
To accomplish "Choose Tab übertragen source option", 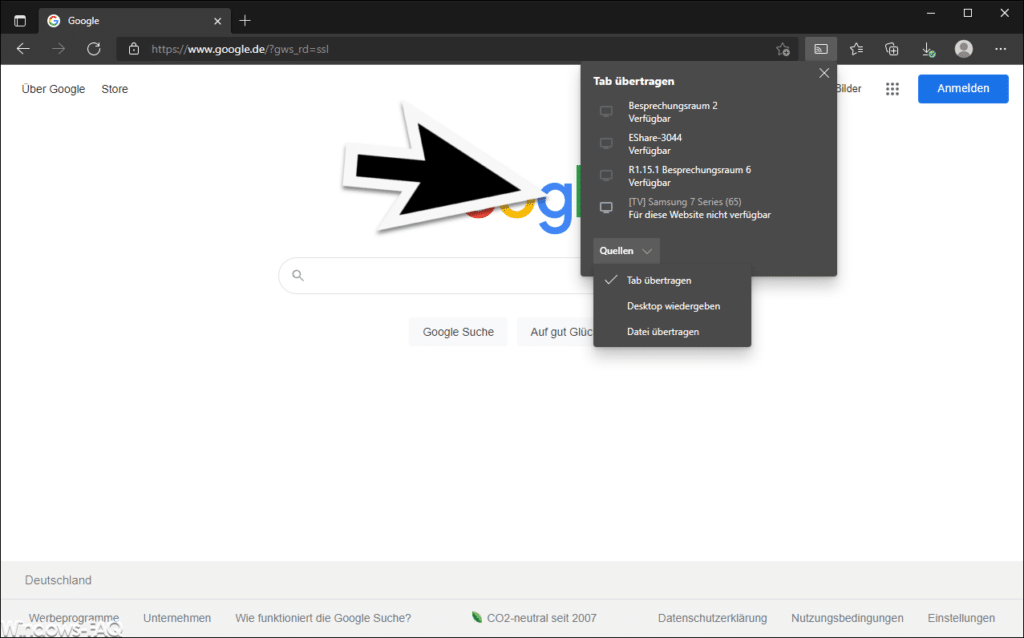I will (x=672, y=280).
